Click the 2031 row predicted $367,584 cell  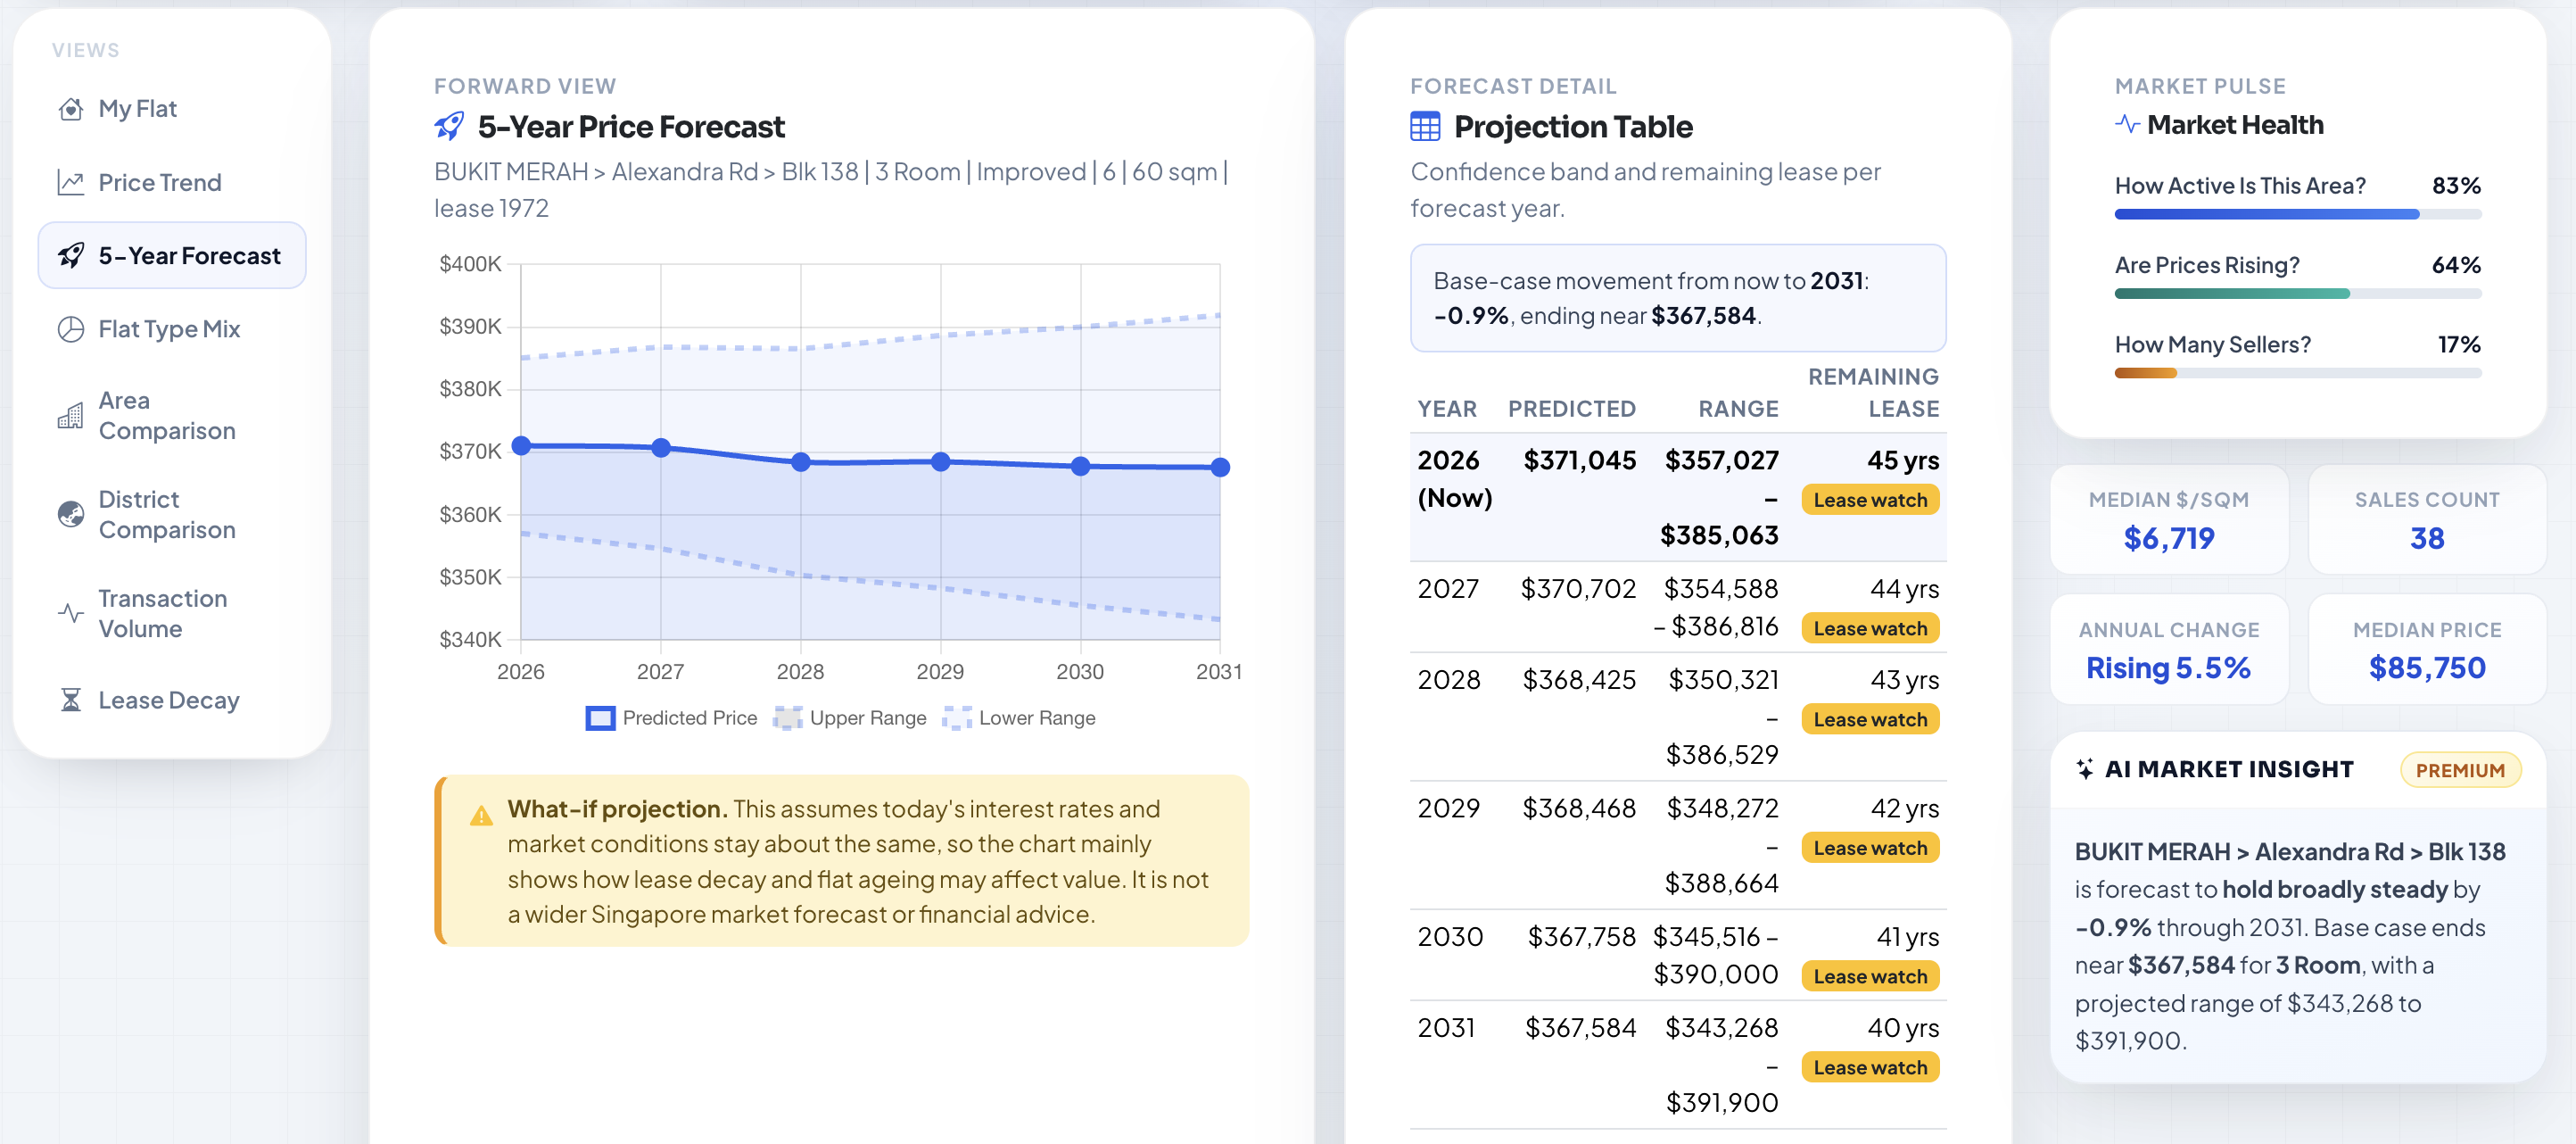click(x=1580, y=1028)
